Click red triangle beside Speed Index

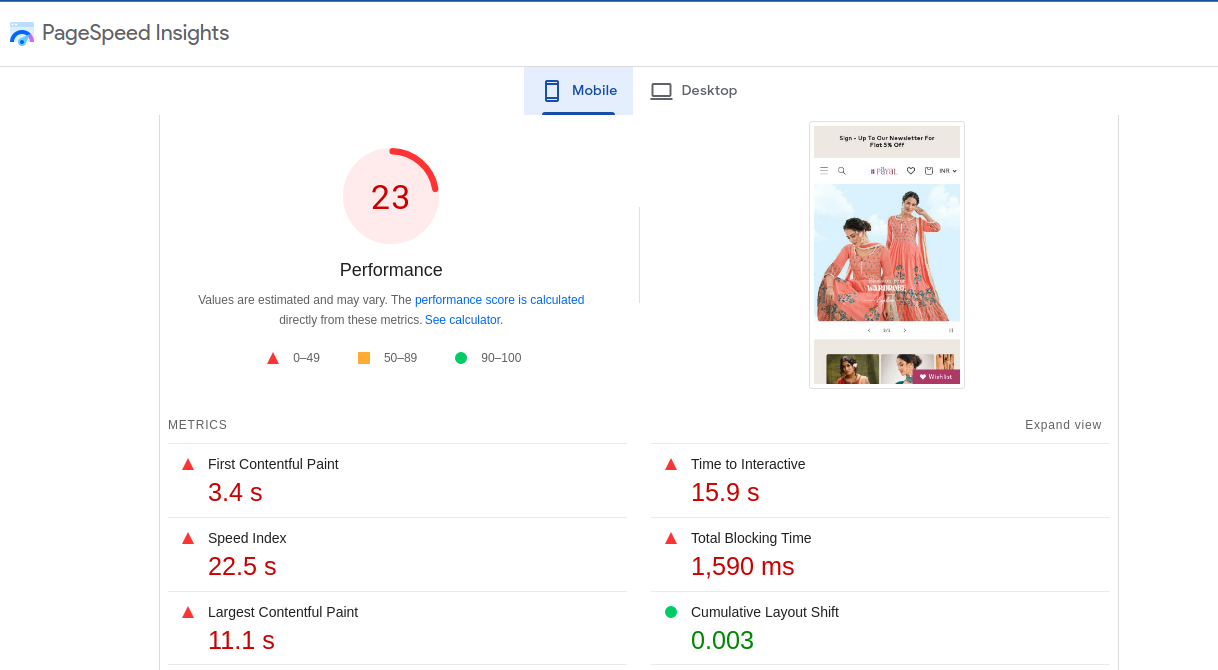click(187, 537)
